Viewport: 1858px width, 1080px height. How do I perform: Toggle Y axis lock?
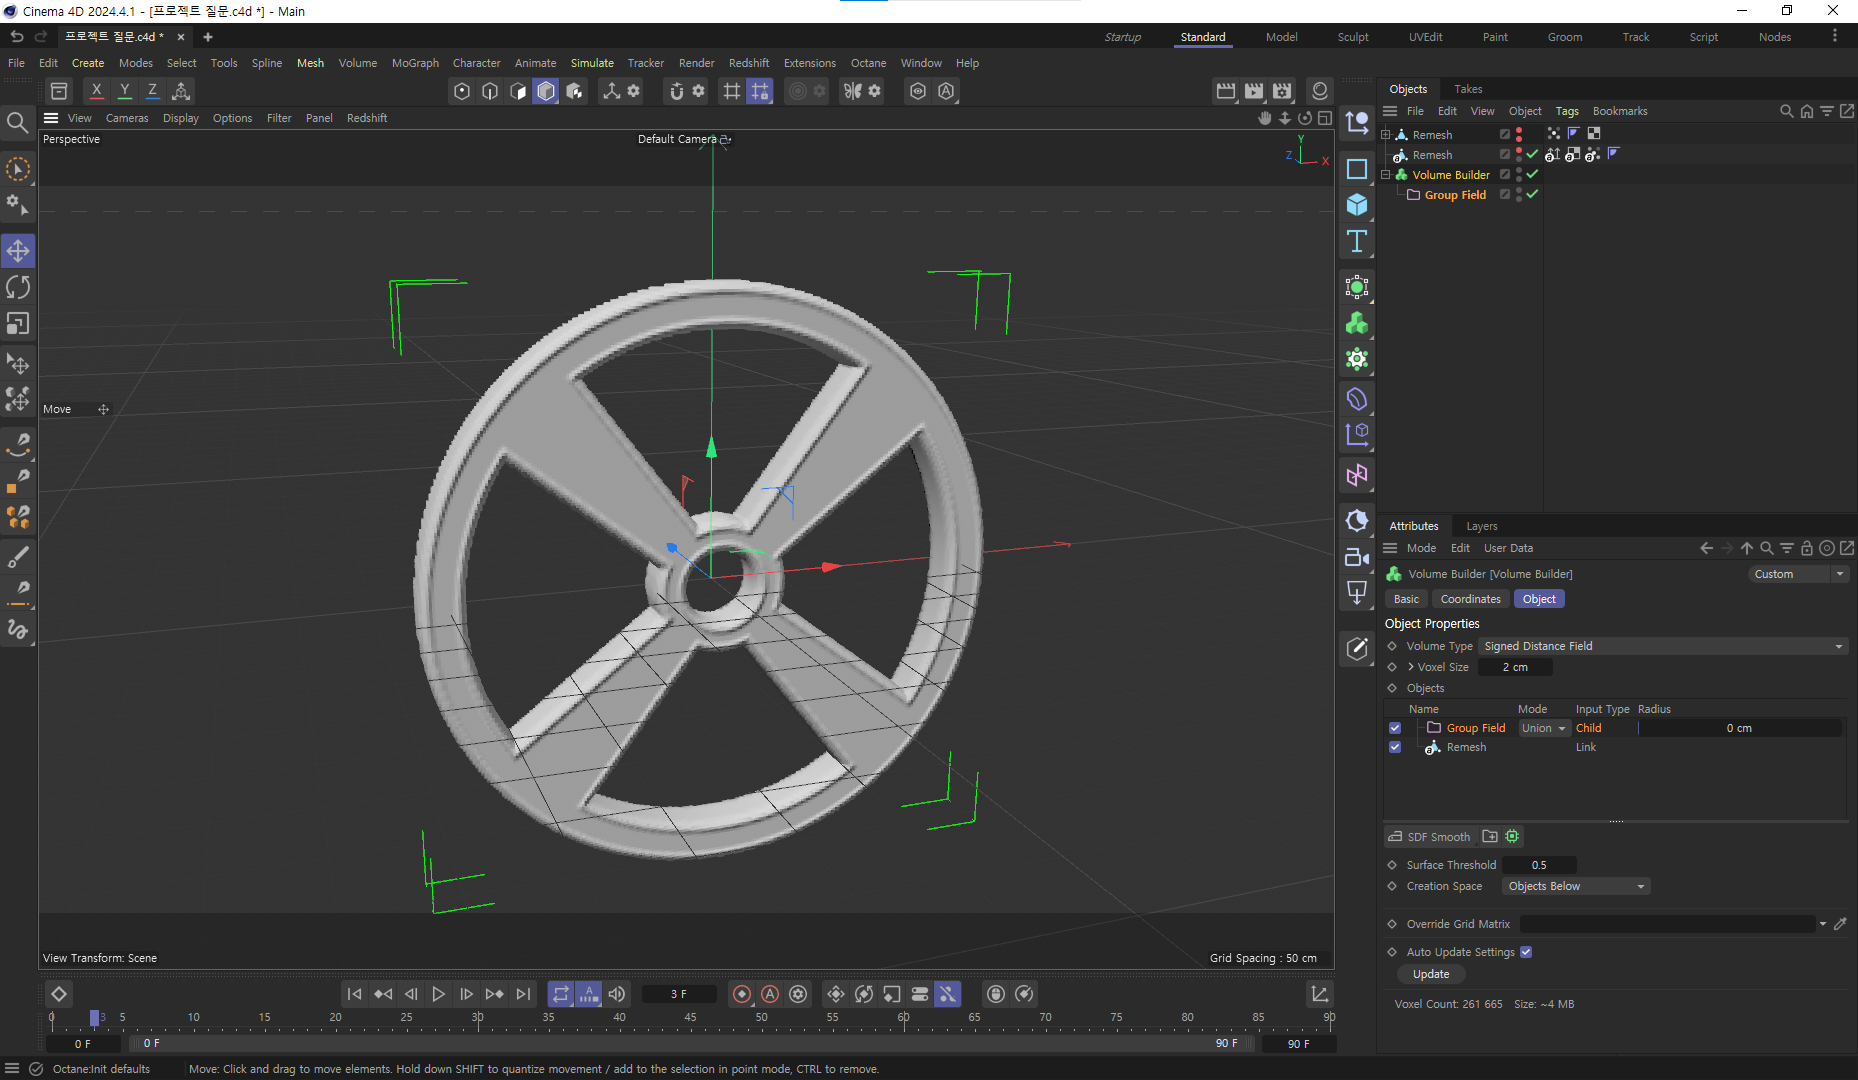coord(125,91)
